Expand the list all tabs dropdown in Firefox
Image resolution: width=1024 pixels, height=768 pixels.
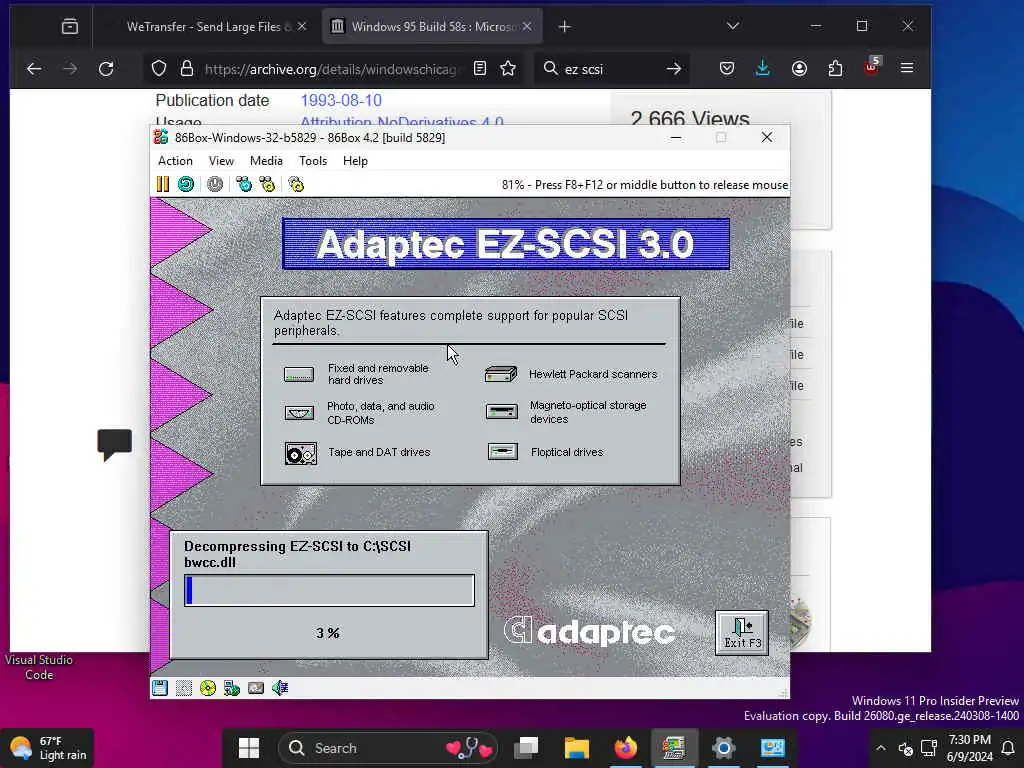733,26
